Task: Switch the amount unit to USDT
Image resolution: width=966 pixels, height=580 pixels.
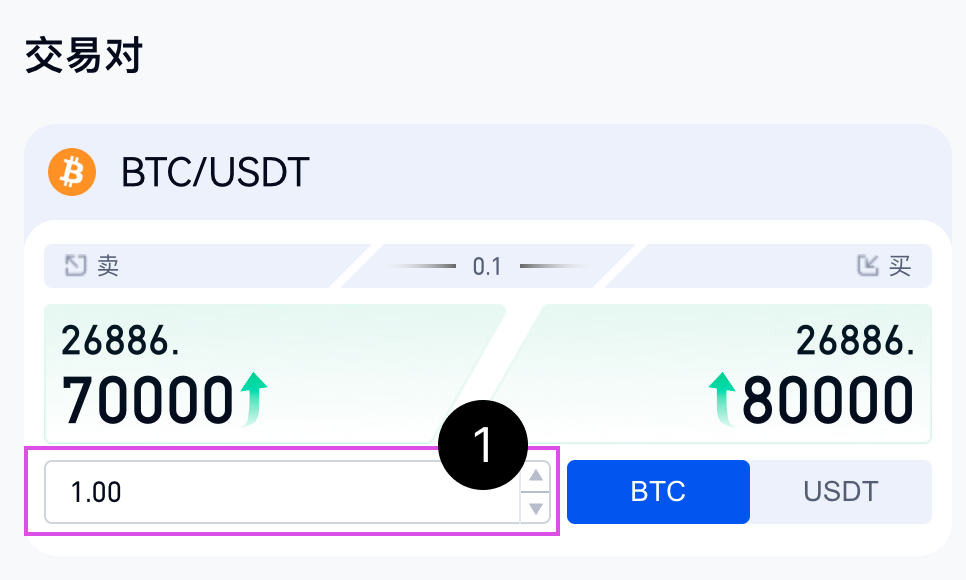Action: point(840,492)
